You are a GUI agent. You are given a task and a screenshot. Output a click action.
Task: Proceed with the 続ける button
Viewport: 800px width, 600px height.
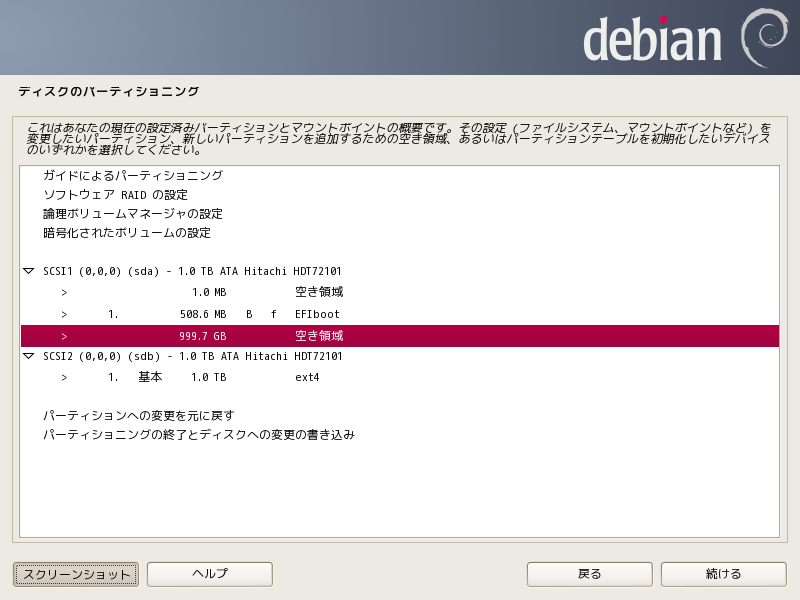coord(723,574)
